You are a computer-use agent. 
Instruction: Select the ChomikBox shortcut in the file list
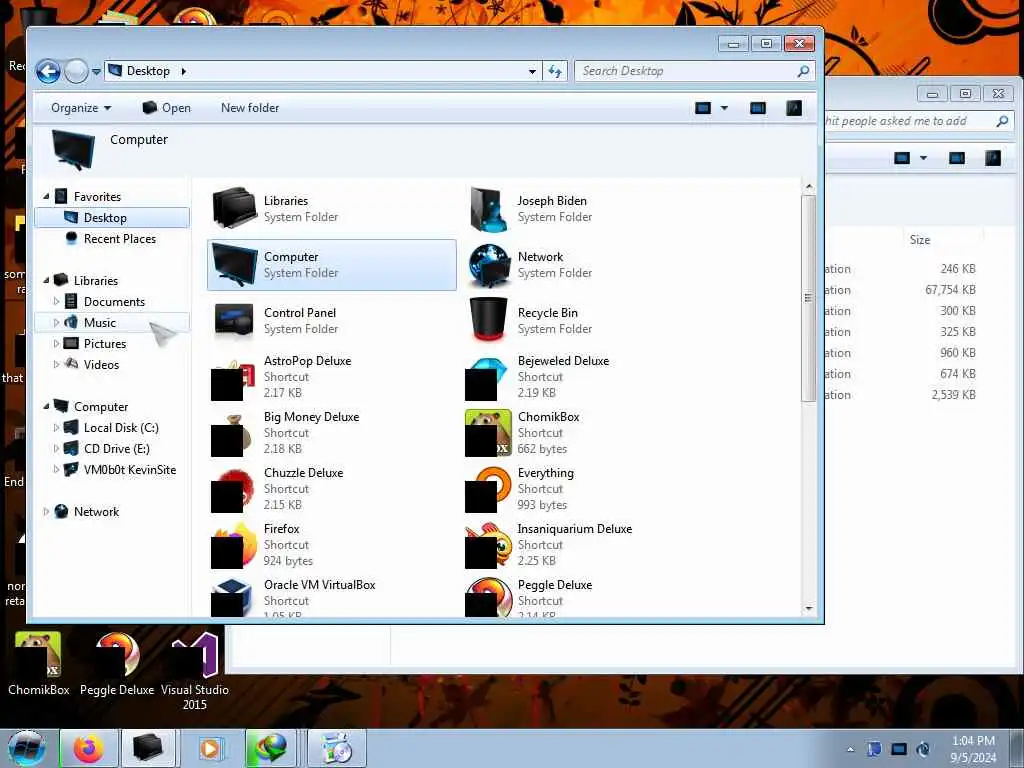488,433
